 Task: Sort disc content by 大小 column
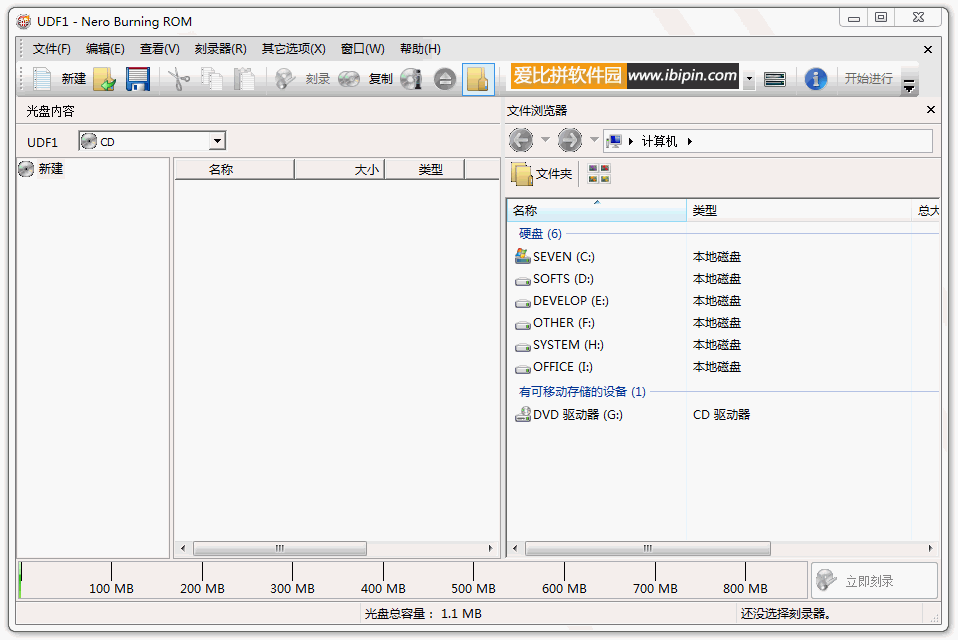pos(339,170)
